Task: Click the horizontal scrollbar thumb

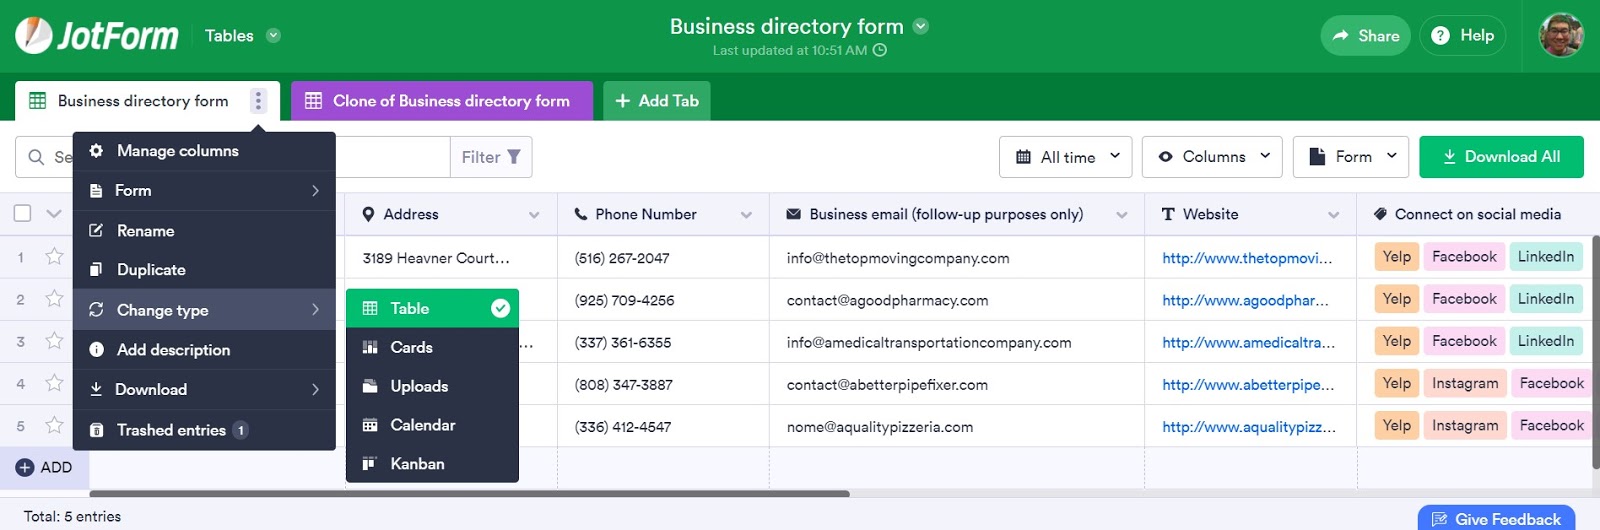Action: pyautogui.click(x=469, y=494)
